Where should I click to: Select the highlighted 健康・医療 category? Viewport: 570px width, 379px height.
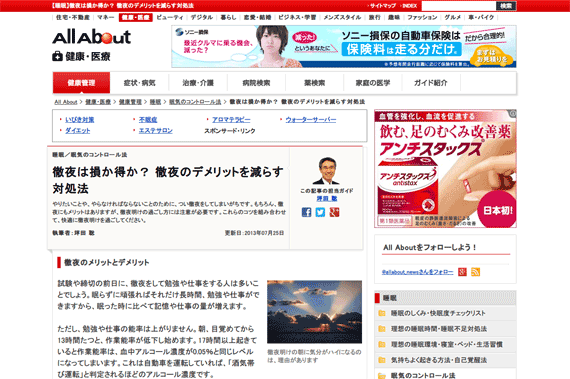pos(135,17)
